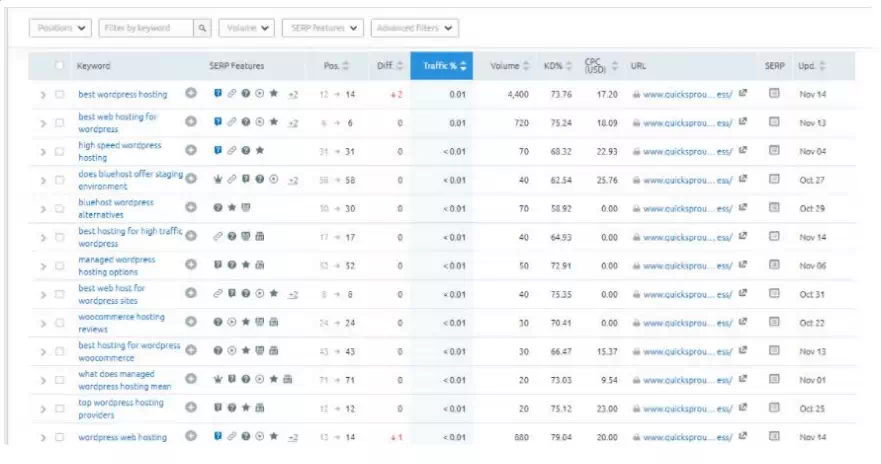Screen dimensions: 881x464
Task: Click the search magnifier in keyword filter
Action: click(x=202, y=29)
